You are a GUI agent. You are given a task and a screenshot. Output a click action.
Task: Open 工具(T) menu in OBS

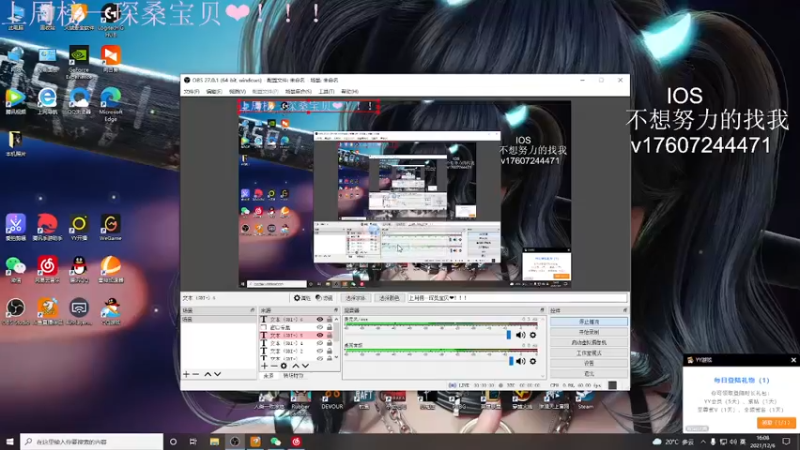327,91
